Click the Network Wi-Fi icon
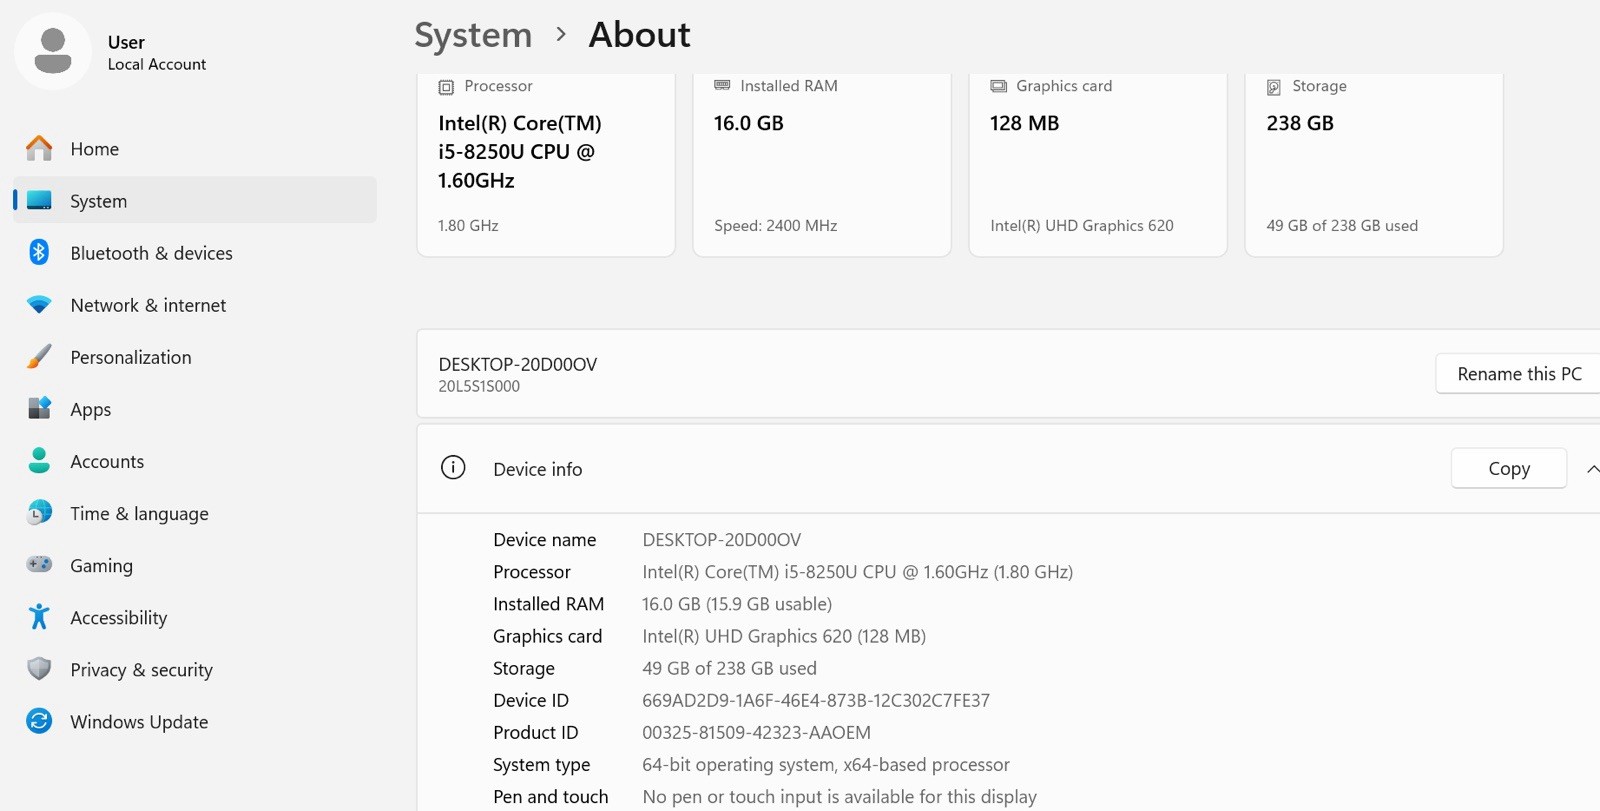This screenshot has width=1600, height=811. coord(39,305)
